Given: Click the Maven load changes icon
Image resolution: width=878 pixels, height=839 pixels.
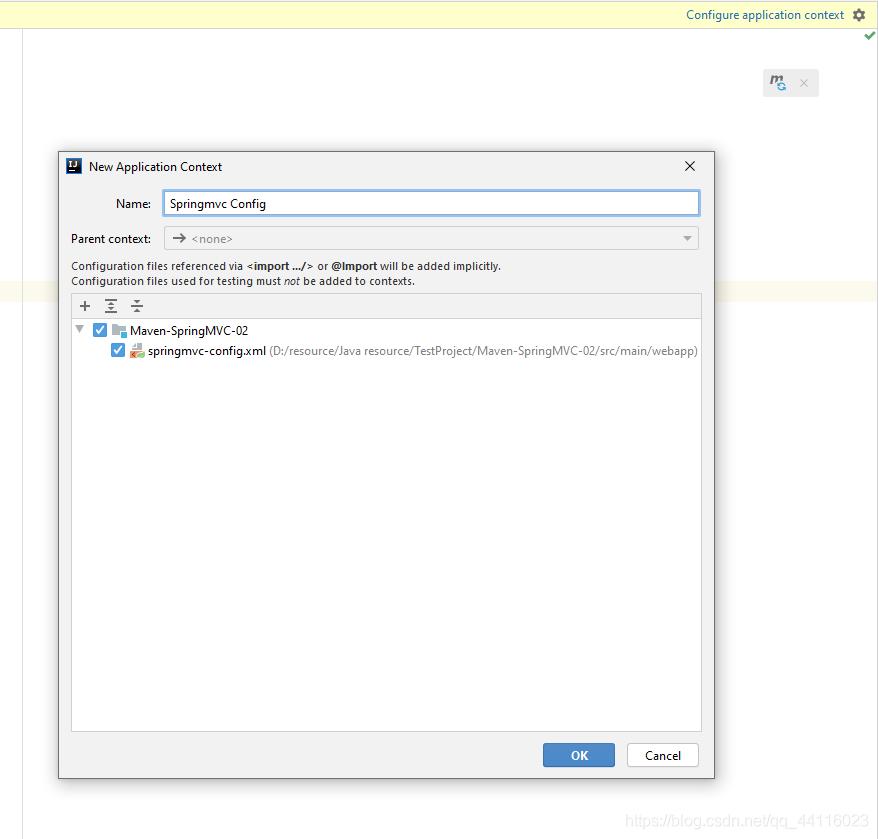Looking at the screenshot, I should 778,83.
